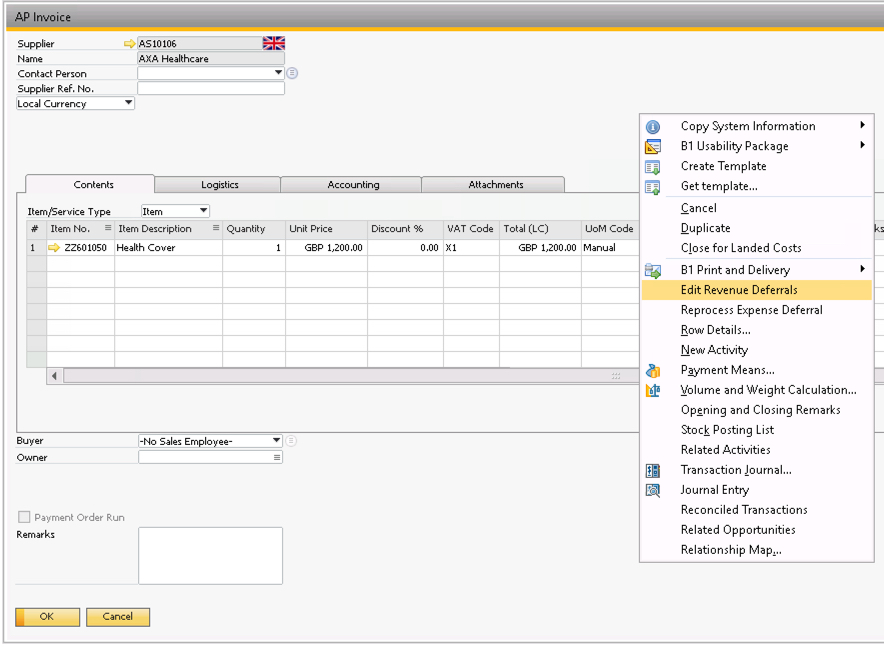Image resolution: width=884 pixels, height=652 pixels.
Task: Click the Journal Entry icon in menu
Action: [x=653, y=491]
